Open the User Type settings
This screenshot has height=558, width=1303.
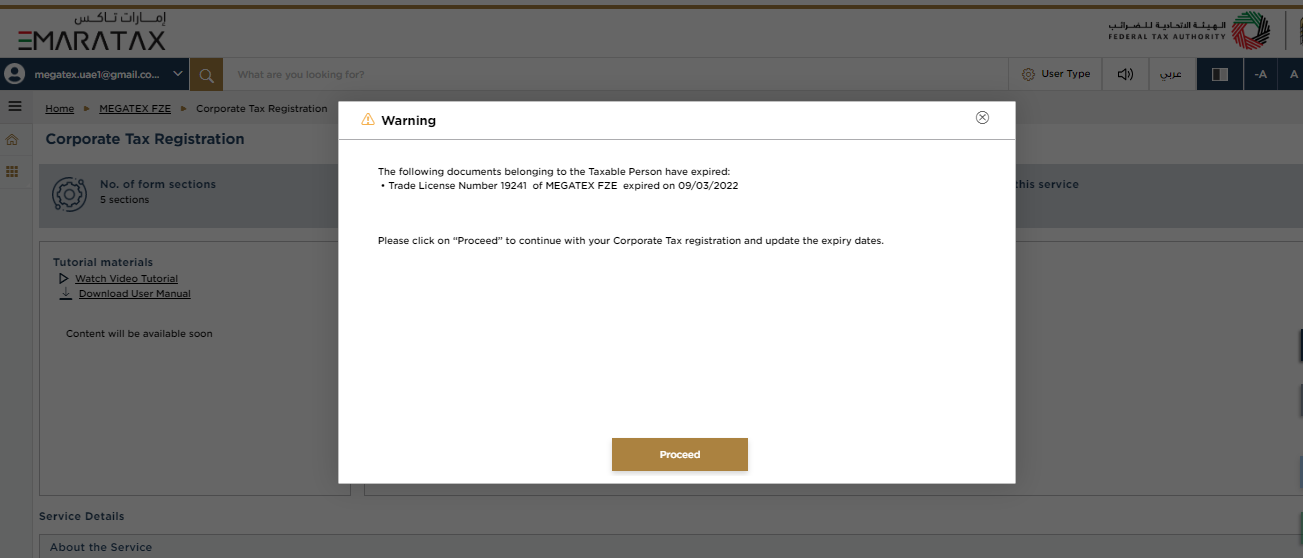click(x=1055, y=74)
